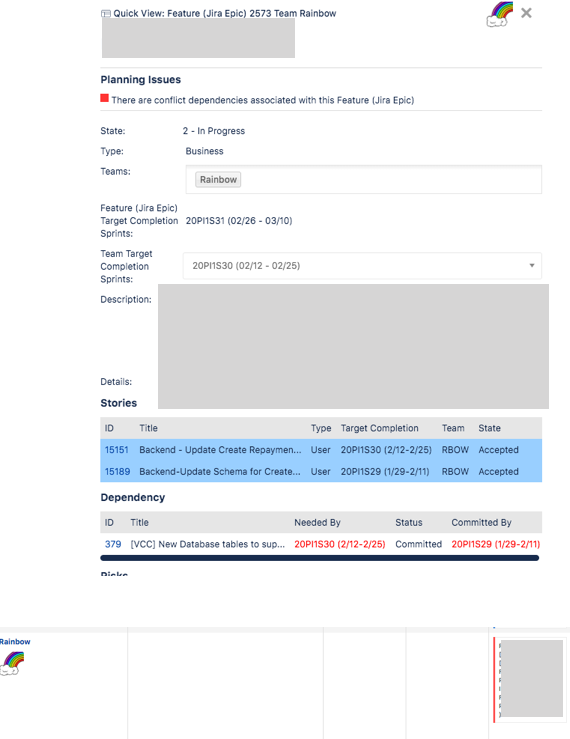The image size is (570, 739).
Task: Click the Business type value
Action: [205, 151]
